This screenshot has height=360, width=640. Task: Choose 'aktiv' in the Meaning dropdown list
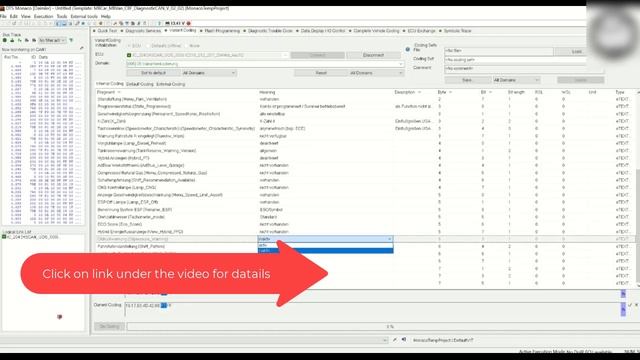[x=325, y=245]
